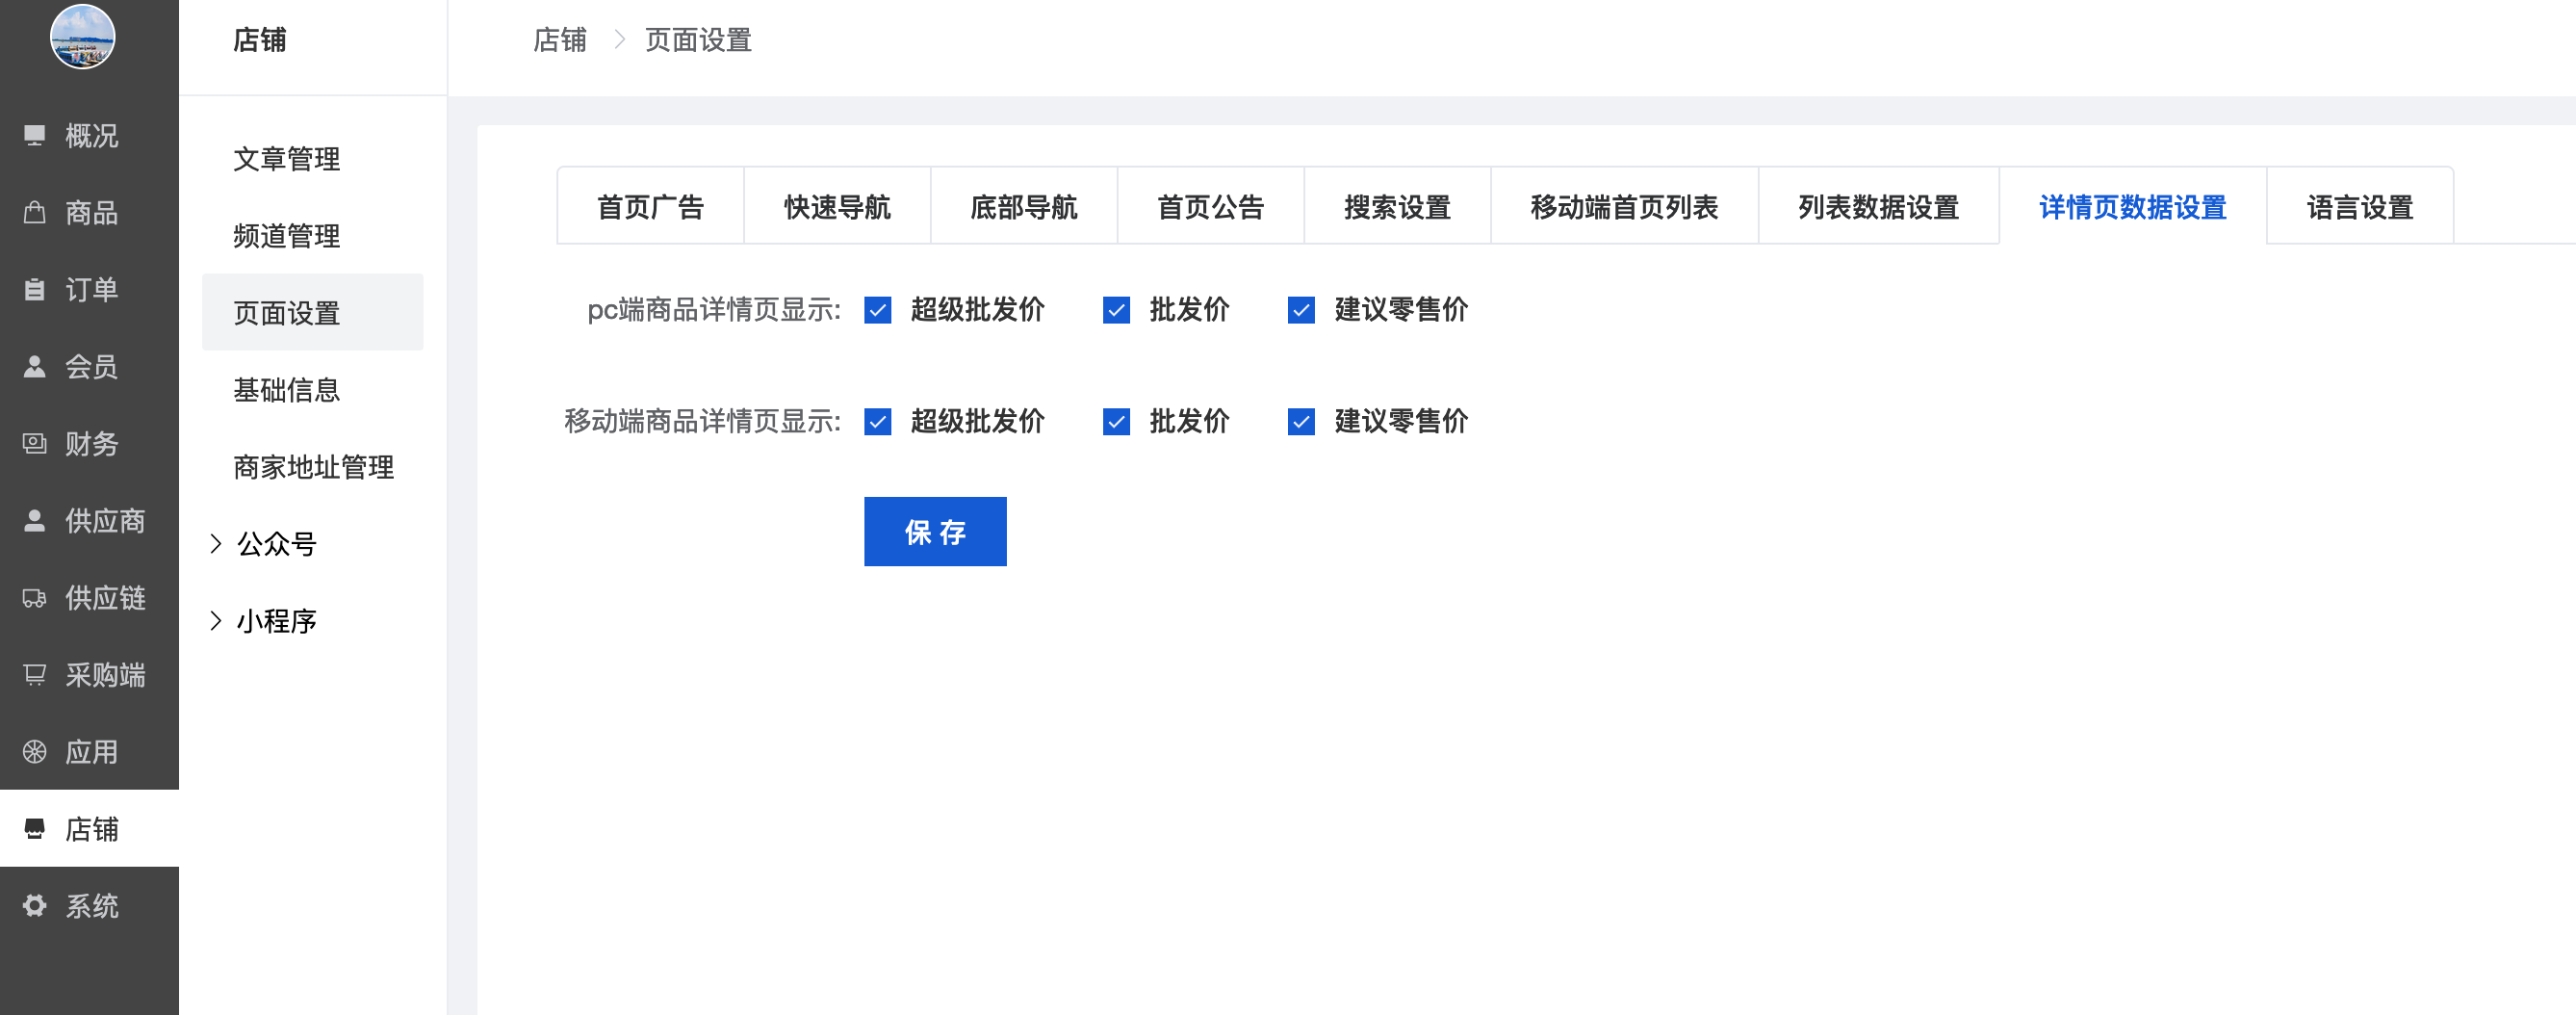This screenshot has width=2576, height=1015.
Task: Click the 概况 overview monitor icon
Action: [35, 135]
